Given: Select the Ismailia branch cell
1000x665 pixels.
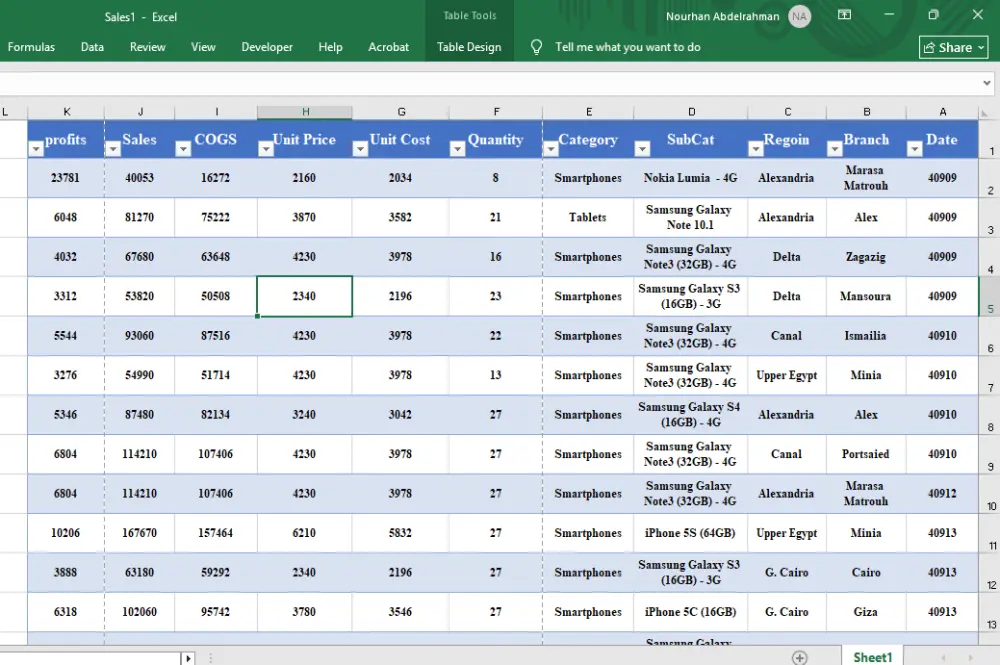Looking at the screenshot, I should tap(866, 336).
